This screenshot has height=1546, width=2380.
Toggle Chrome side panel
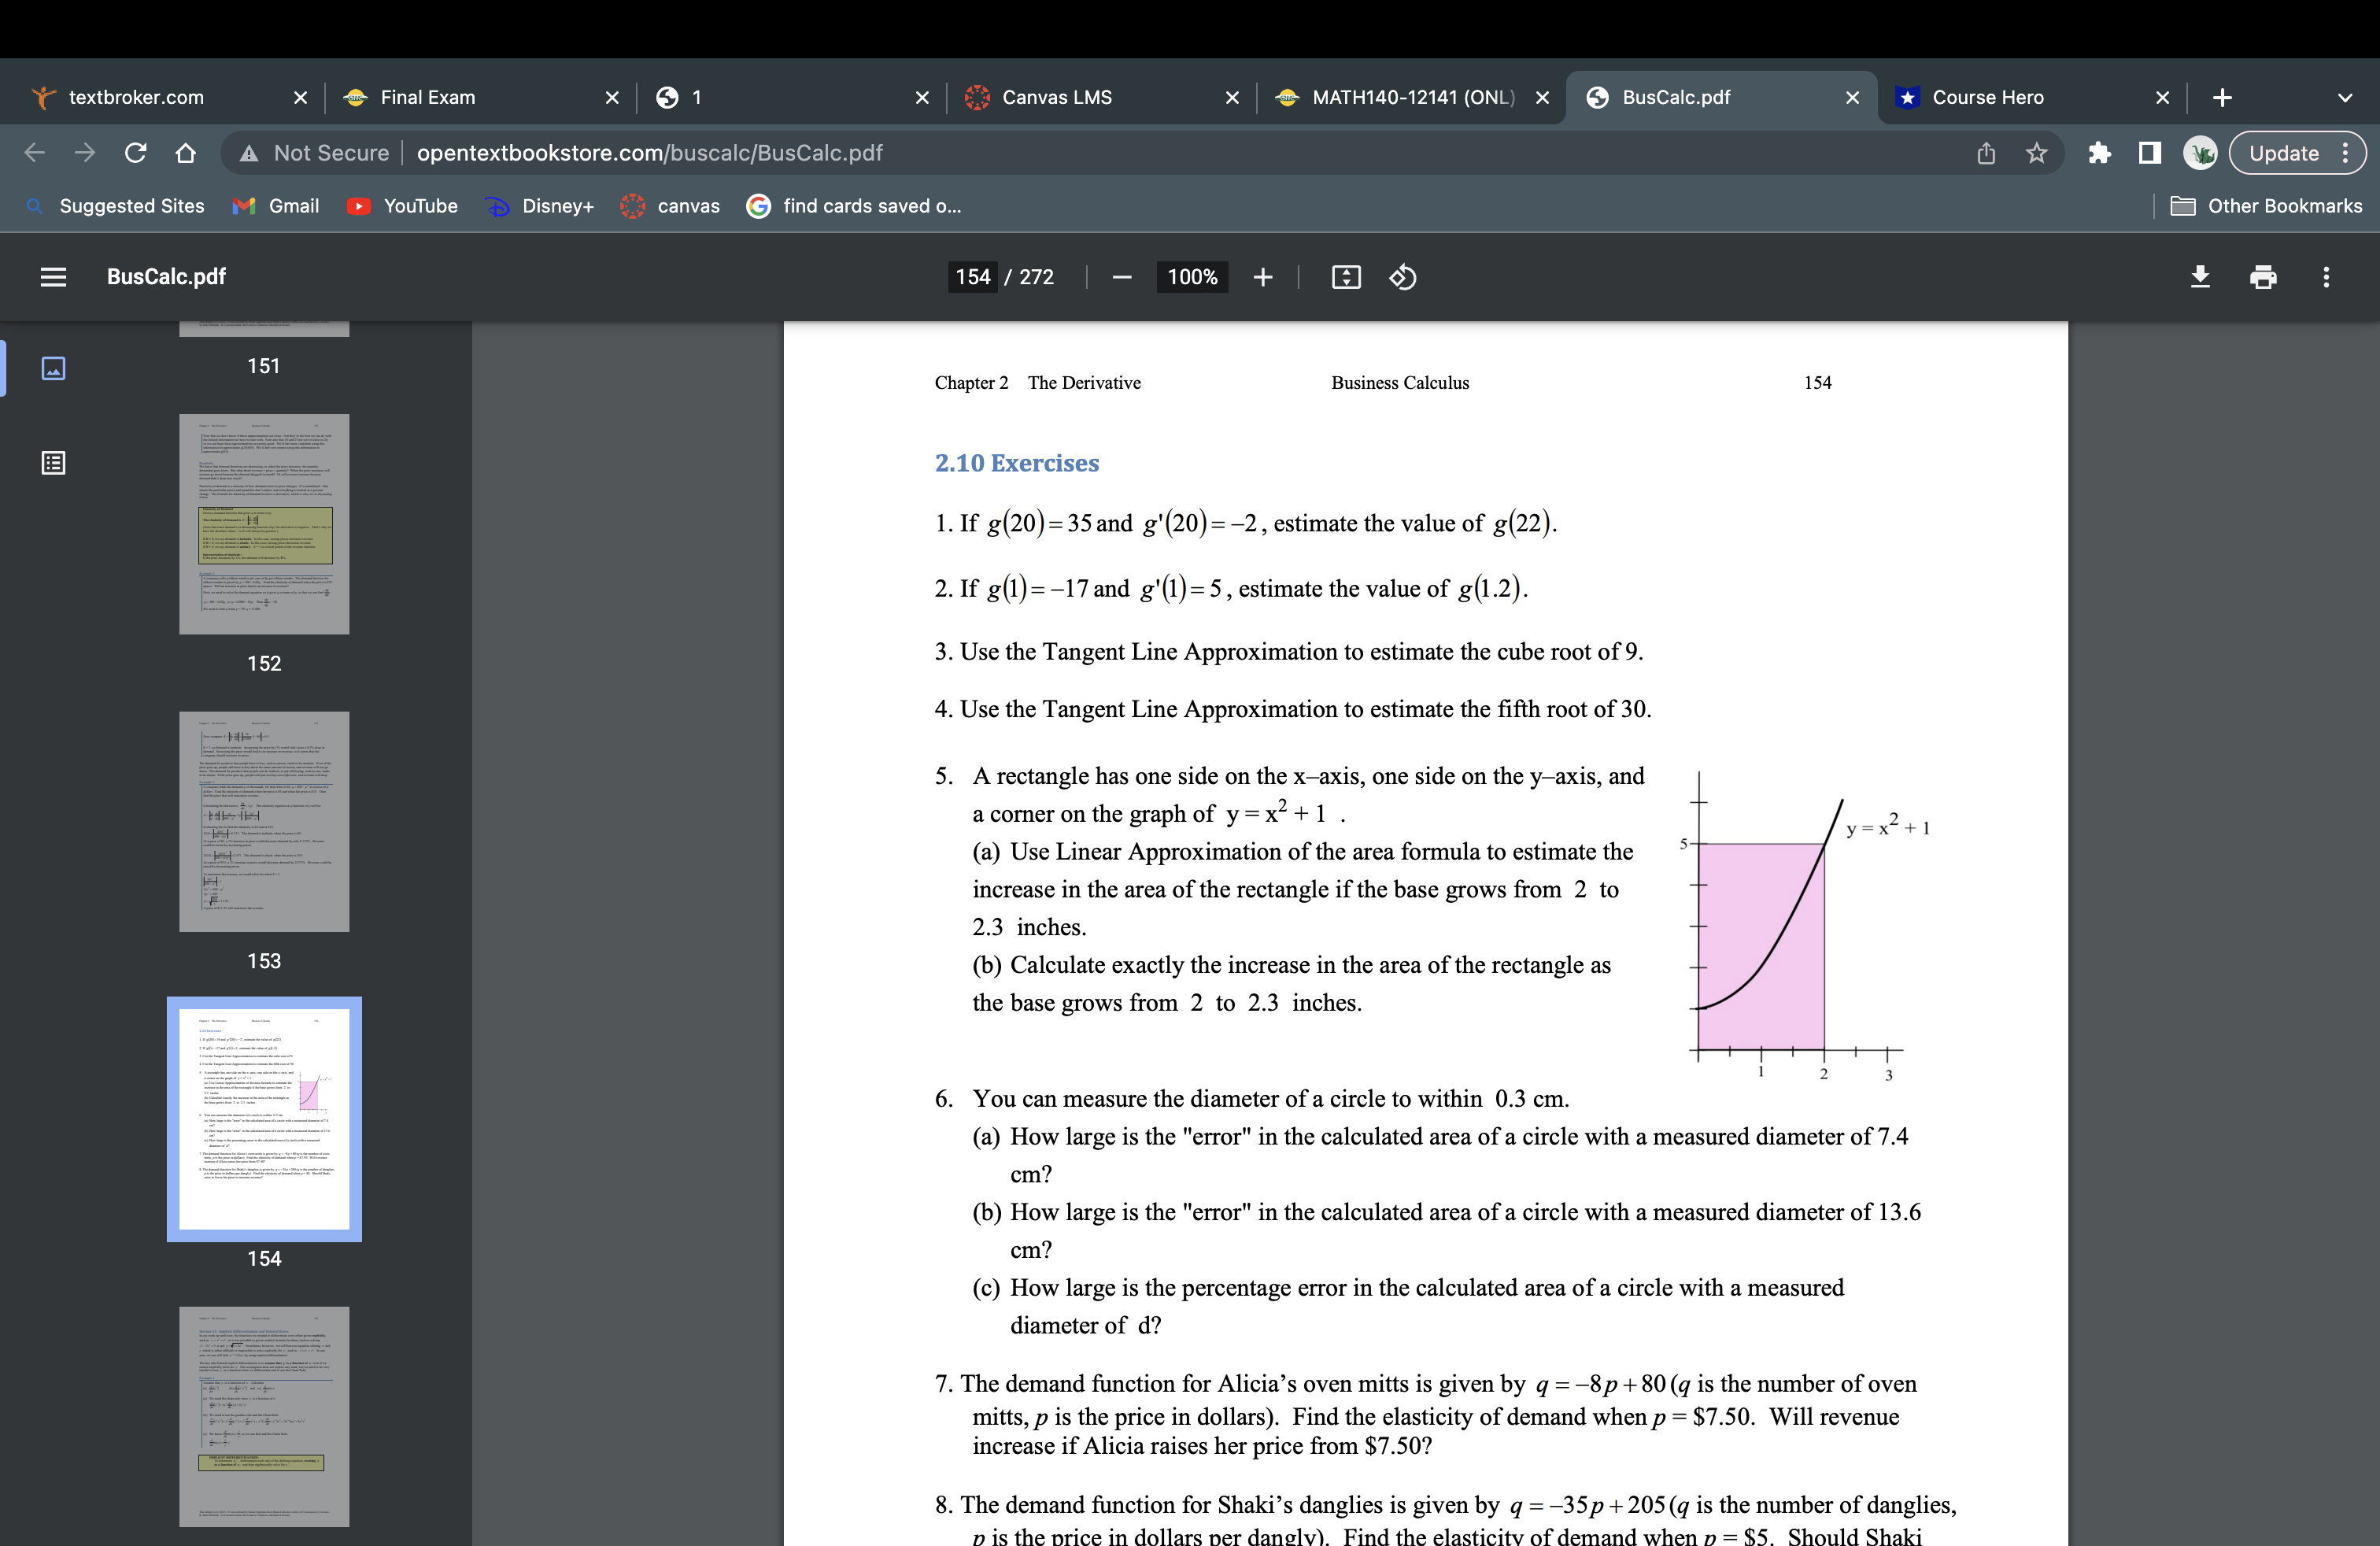pos(2149,153)
